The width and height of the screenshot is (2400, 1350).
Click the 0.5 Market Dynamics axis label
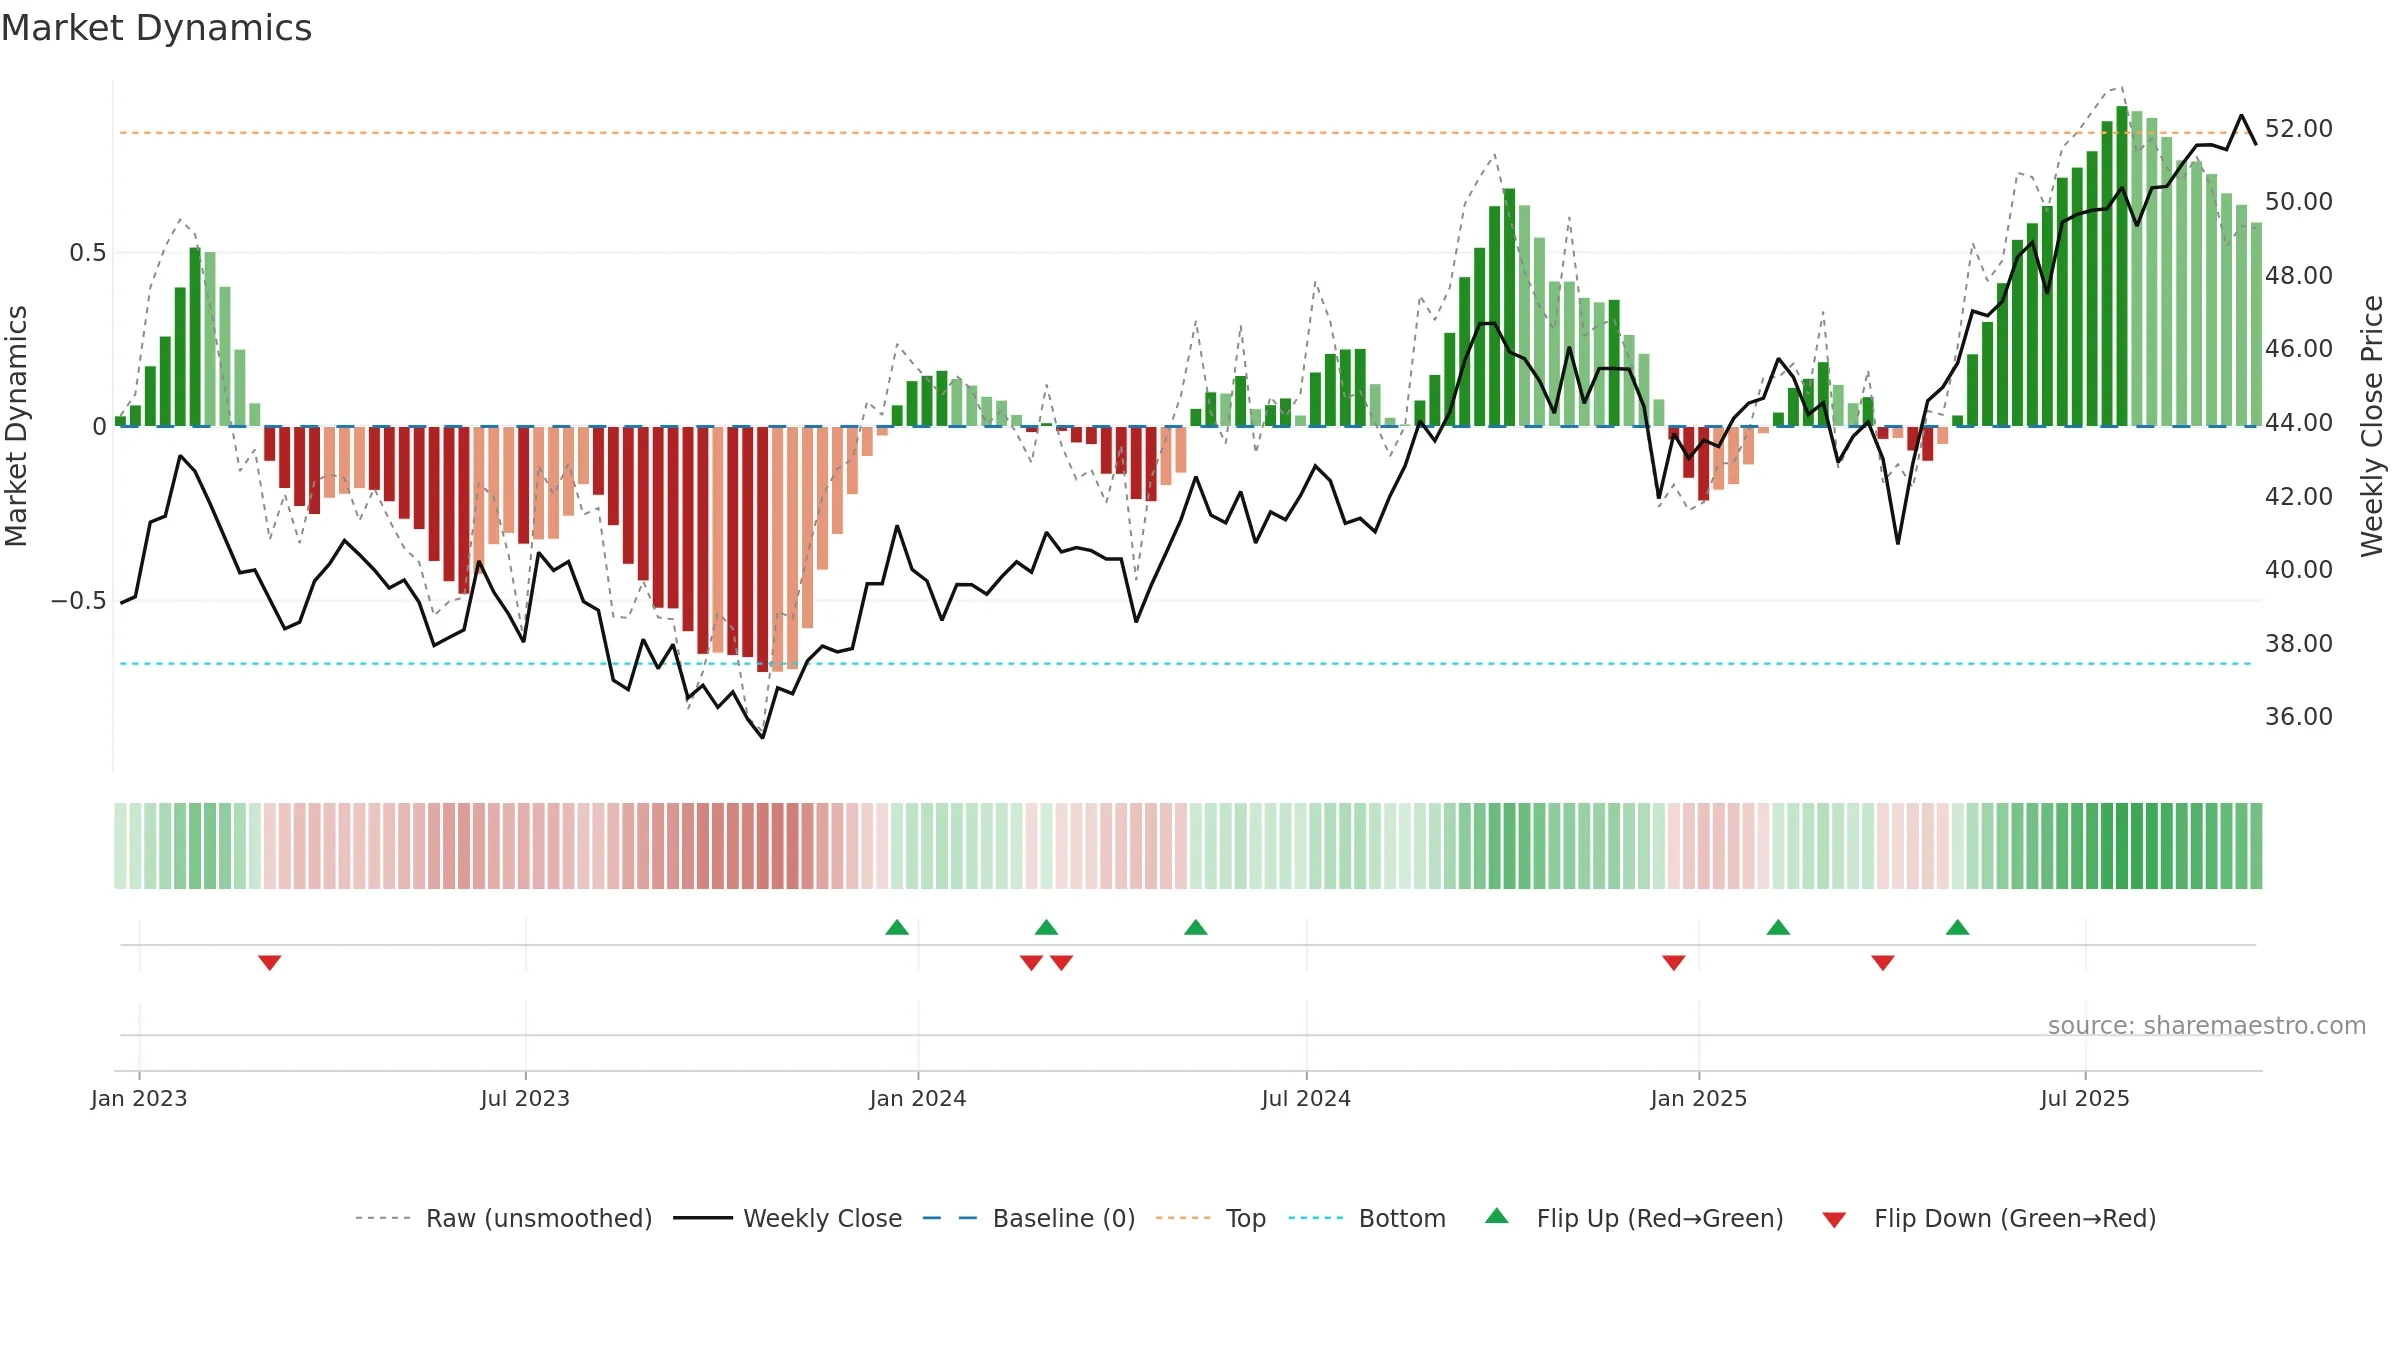point(87,253)
